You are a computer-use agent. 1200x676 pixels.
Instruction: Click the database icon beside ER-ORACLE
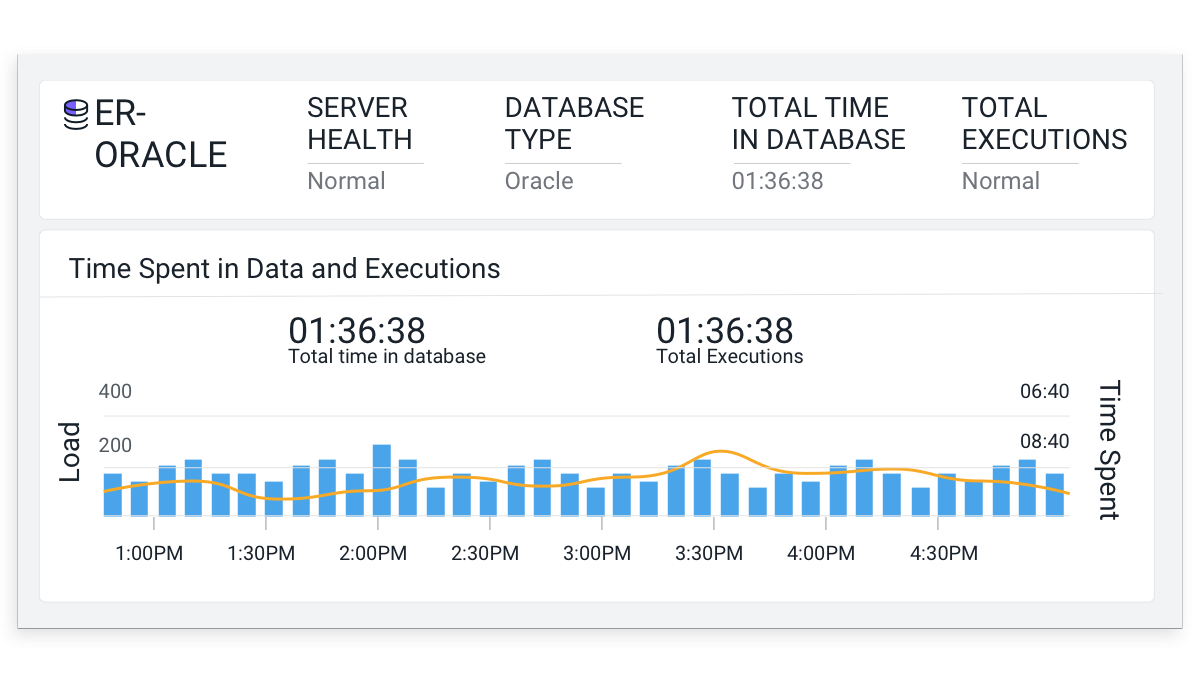pos(75,115)
